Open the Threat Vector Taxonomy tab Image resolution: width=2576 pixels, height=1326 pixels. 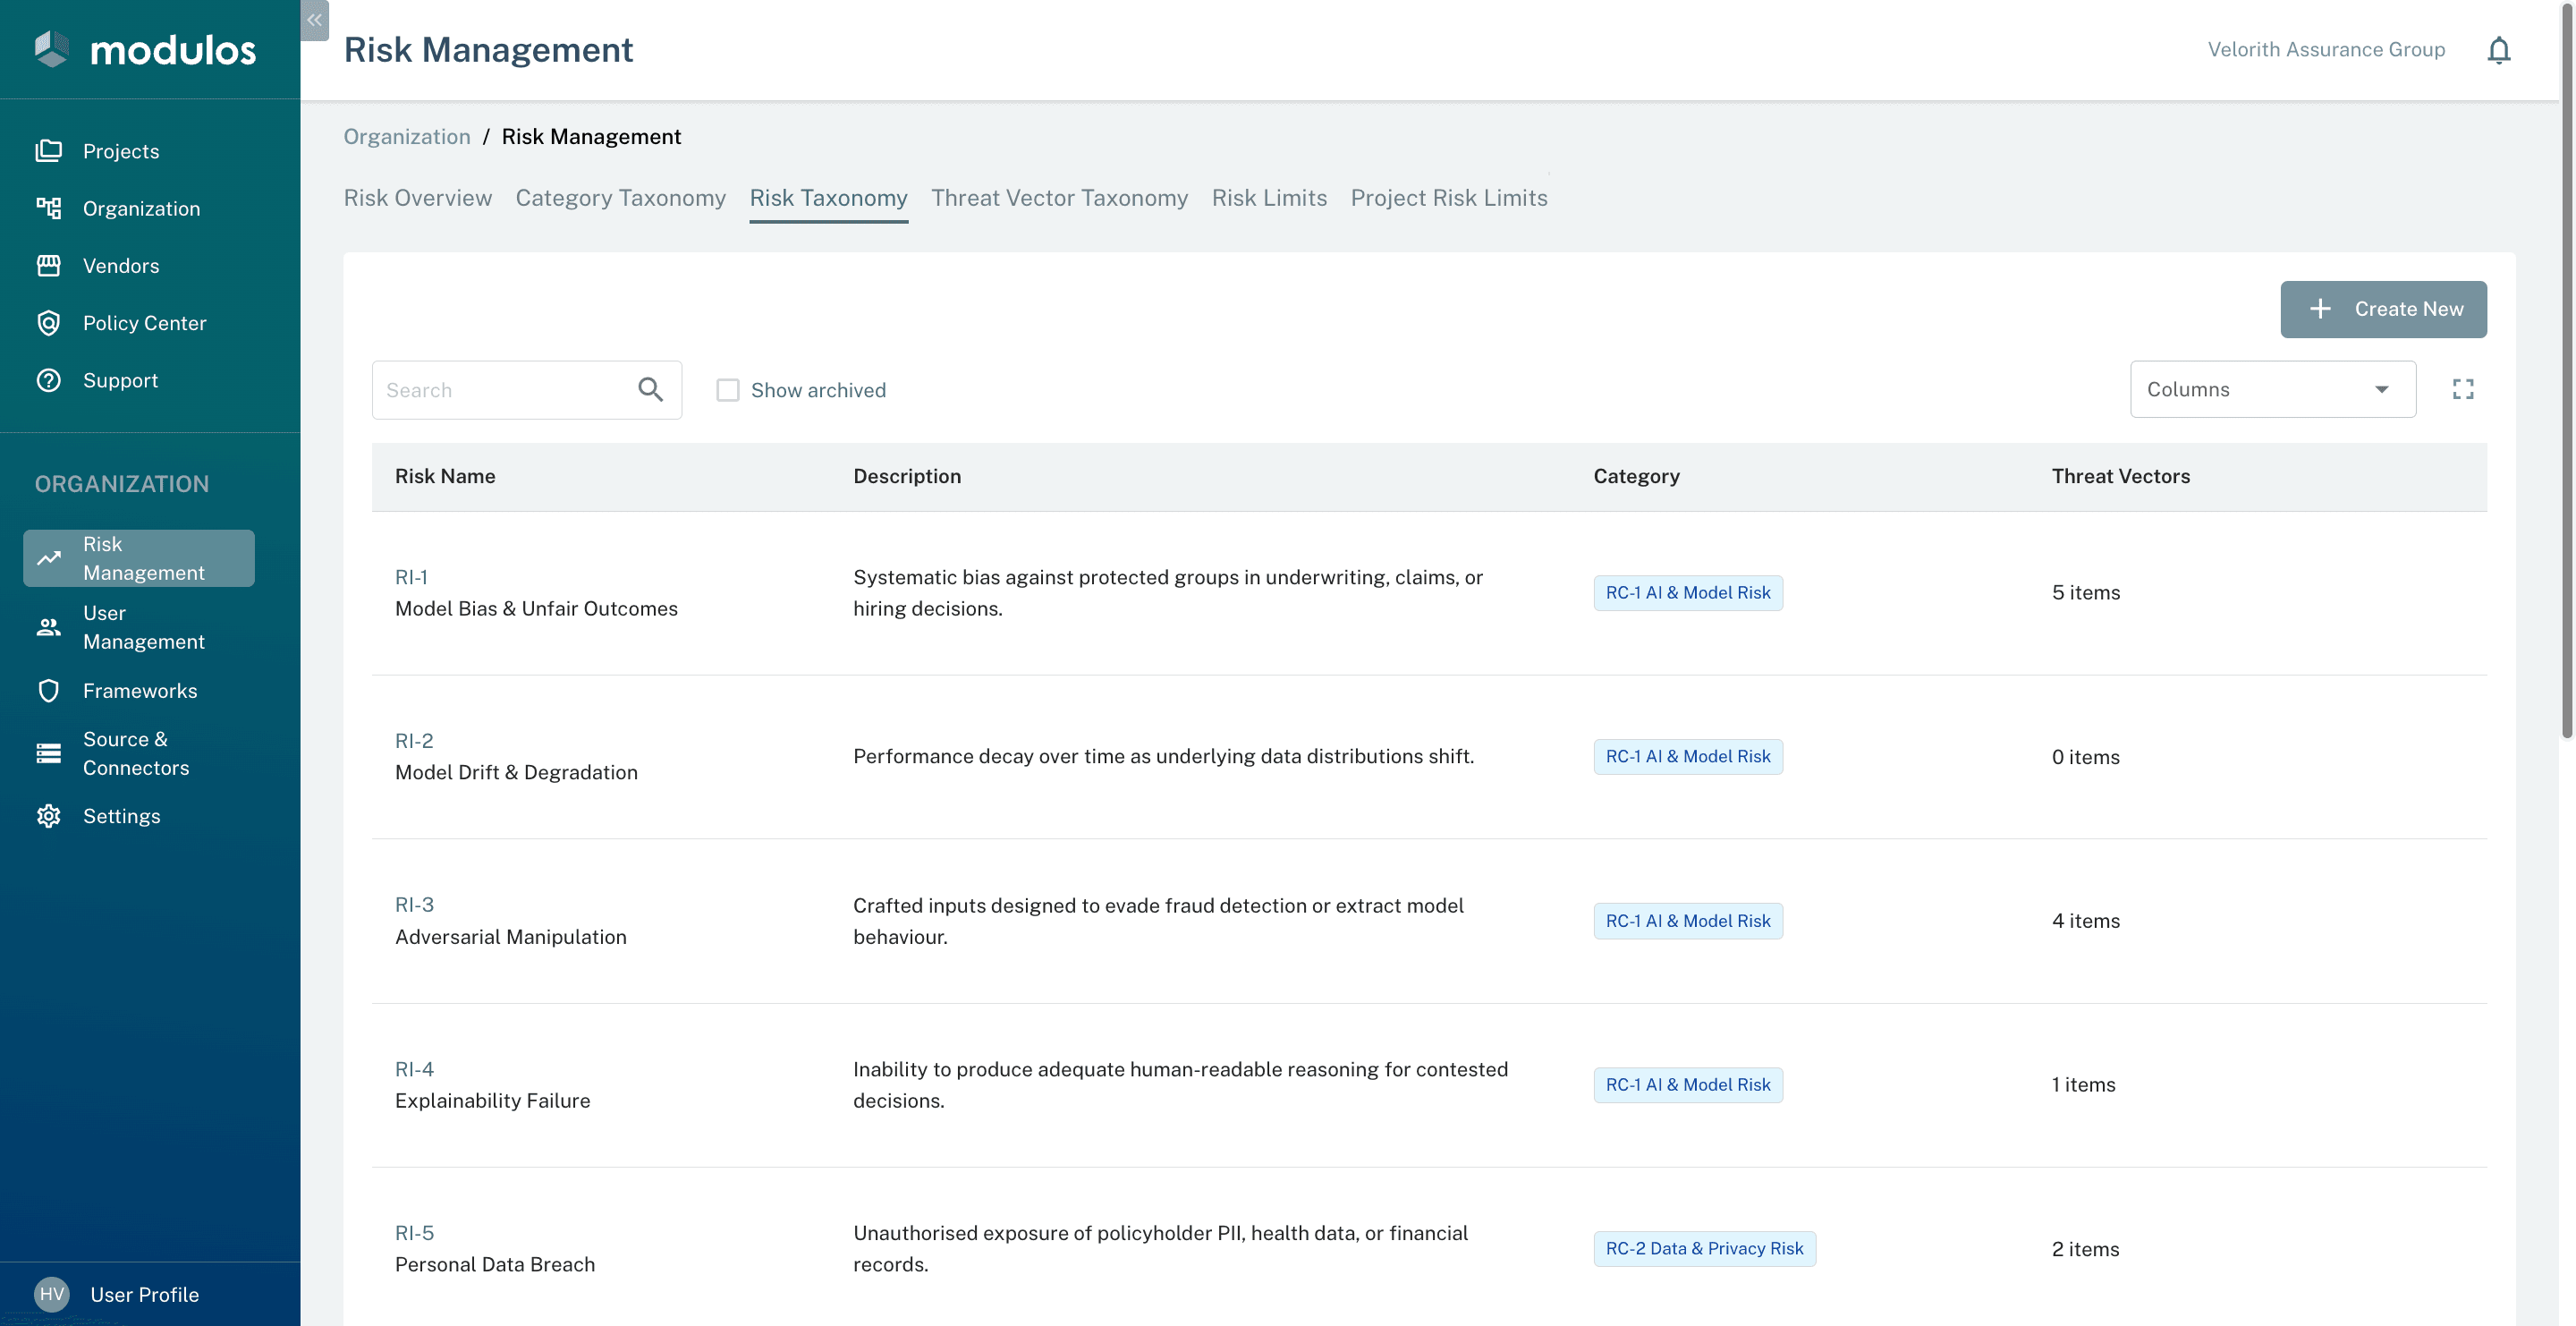tap(1059, 198)
